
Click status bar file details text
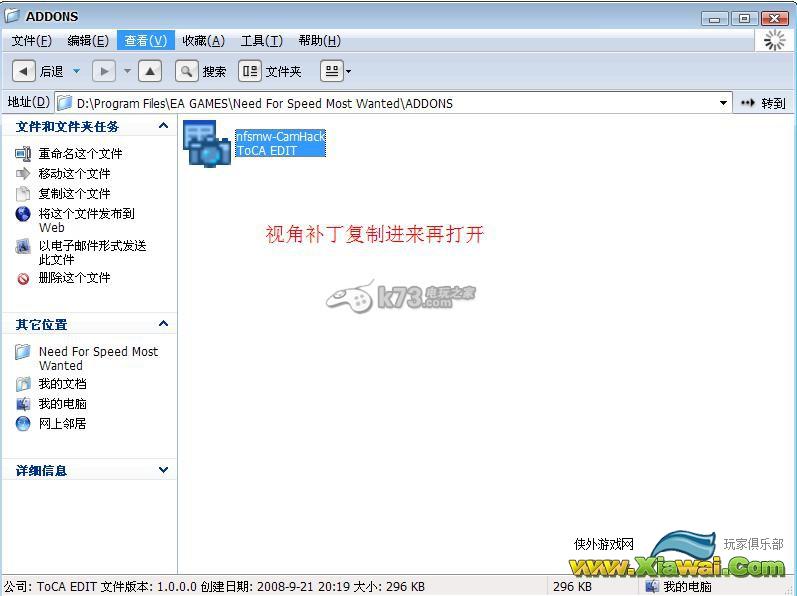point(214,587)
